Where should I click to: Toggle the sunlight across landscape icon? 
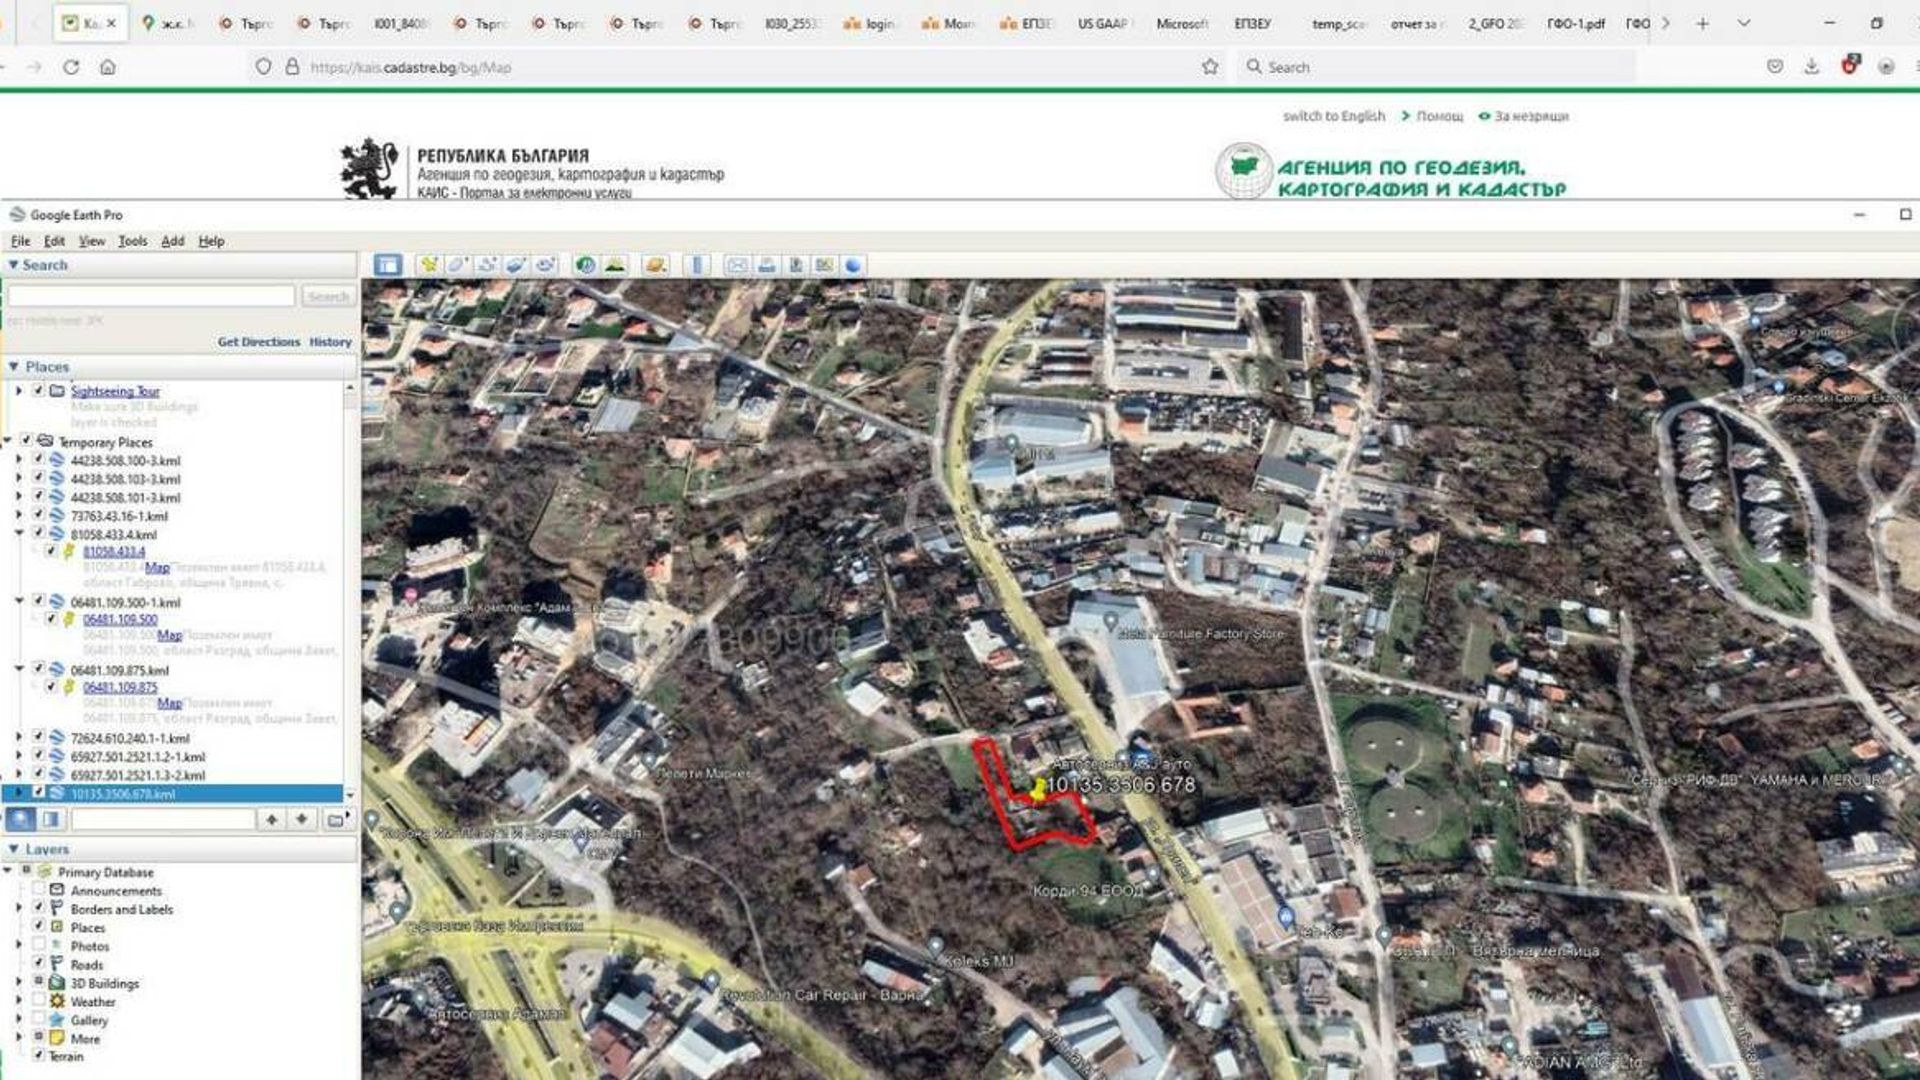614,265
